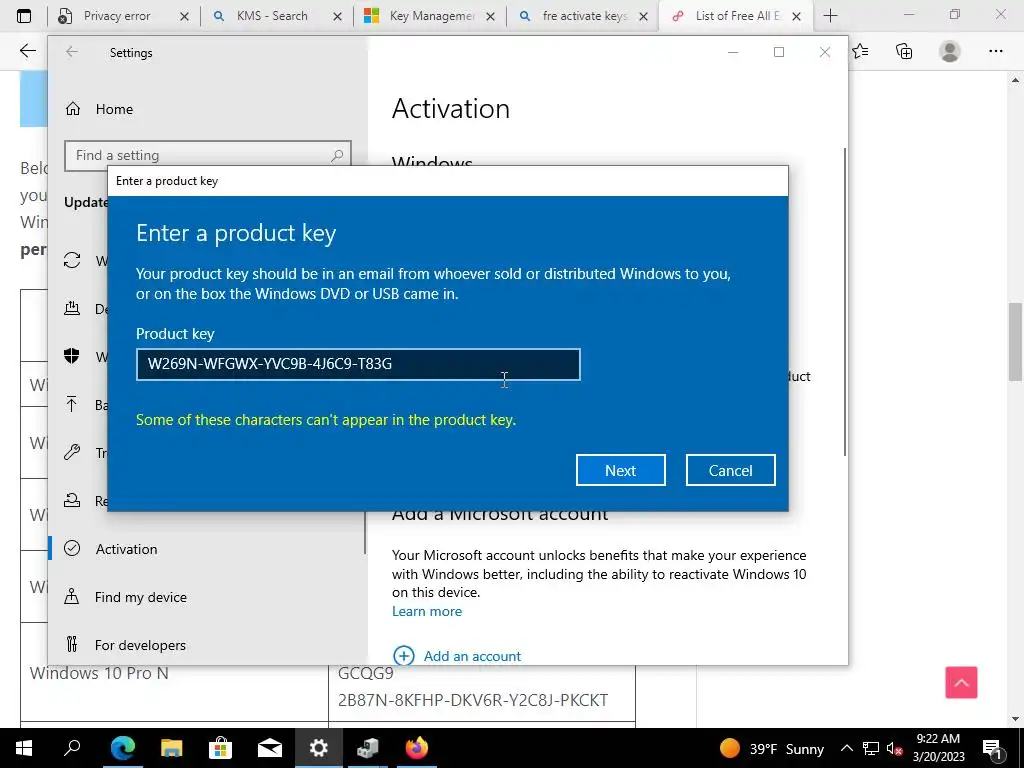Open the taskbar clock showing 9:22 AM
The image size is (1024, 768).
click(938, 748)
